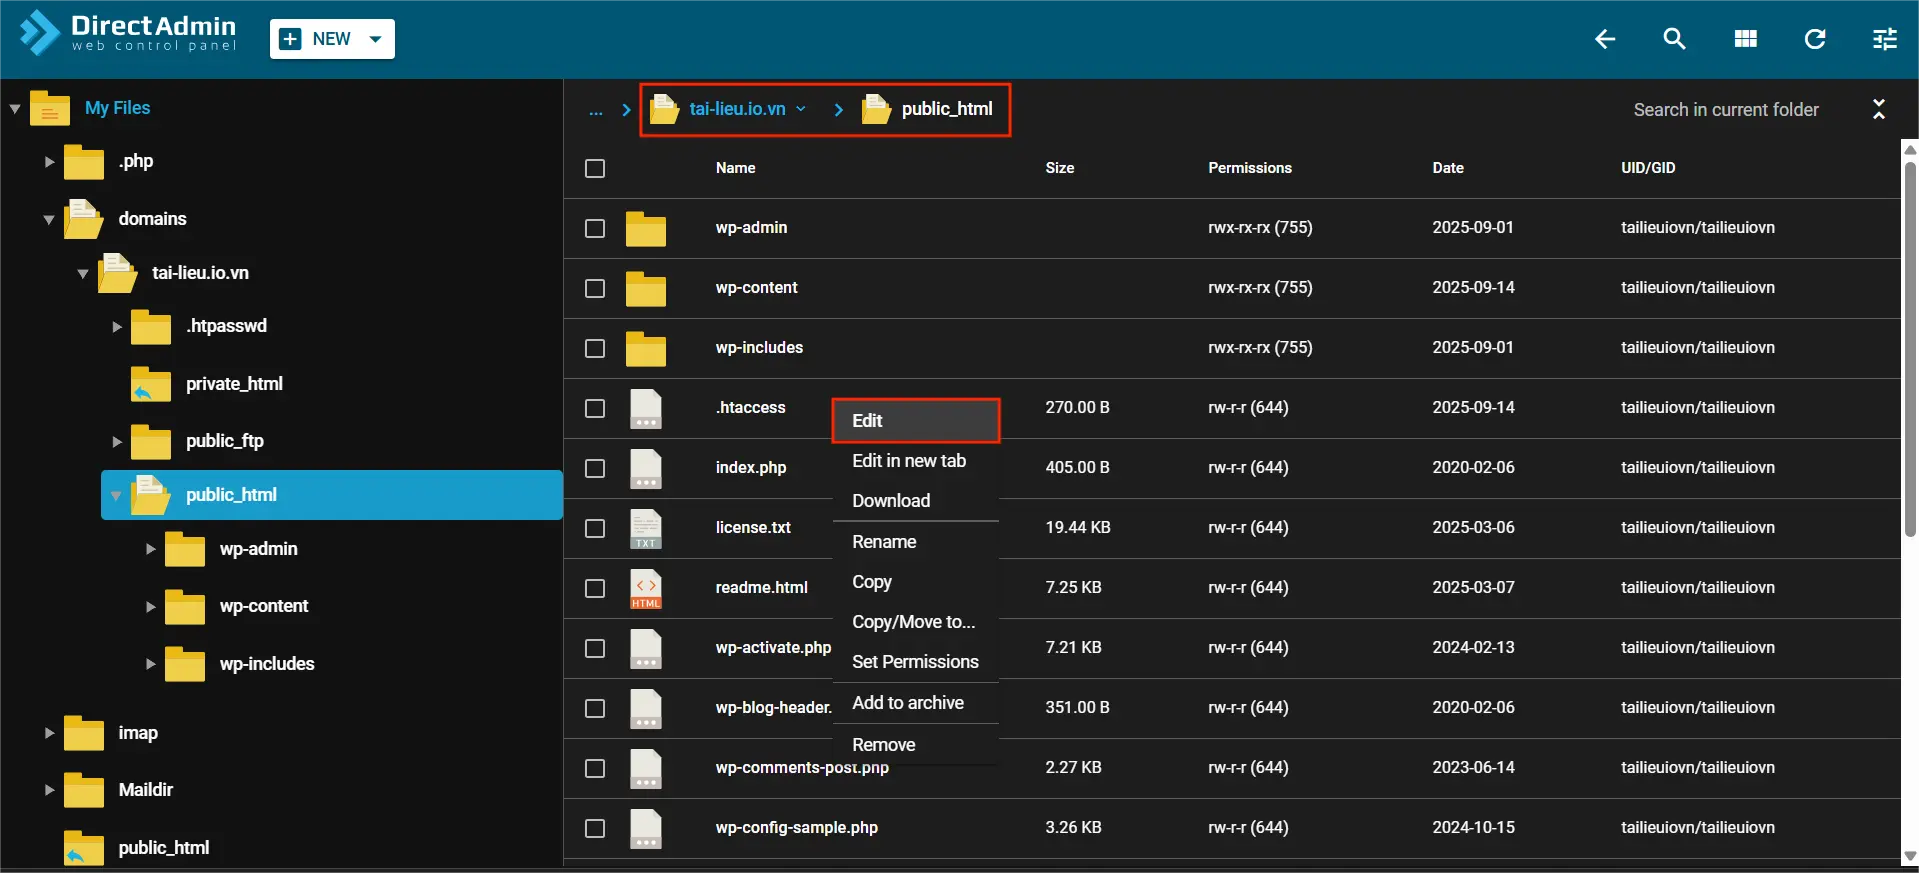The image size is (1919, 873).
Task: Click the plus icon on NEW button
Action: point(291,39)
